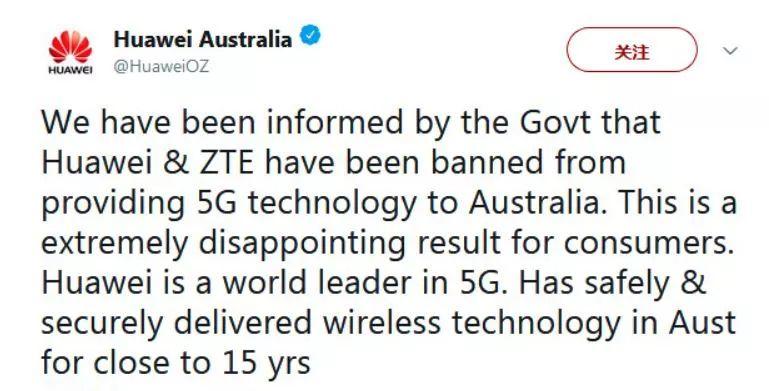Click 'Aust' at the sixth line's end
Image resolution: width=769 pixels, height=391 pixels.
pyautogui.click(x=702, y=324)
